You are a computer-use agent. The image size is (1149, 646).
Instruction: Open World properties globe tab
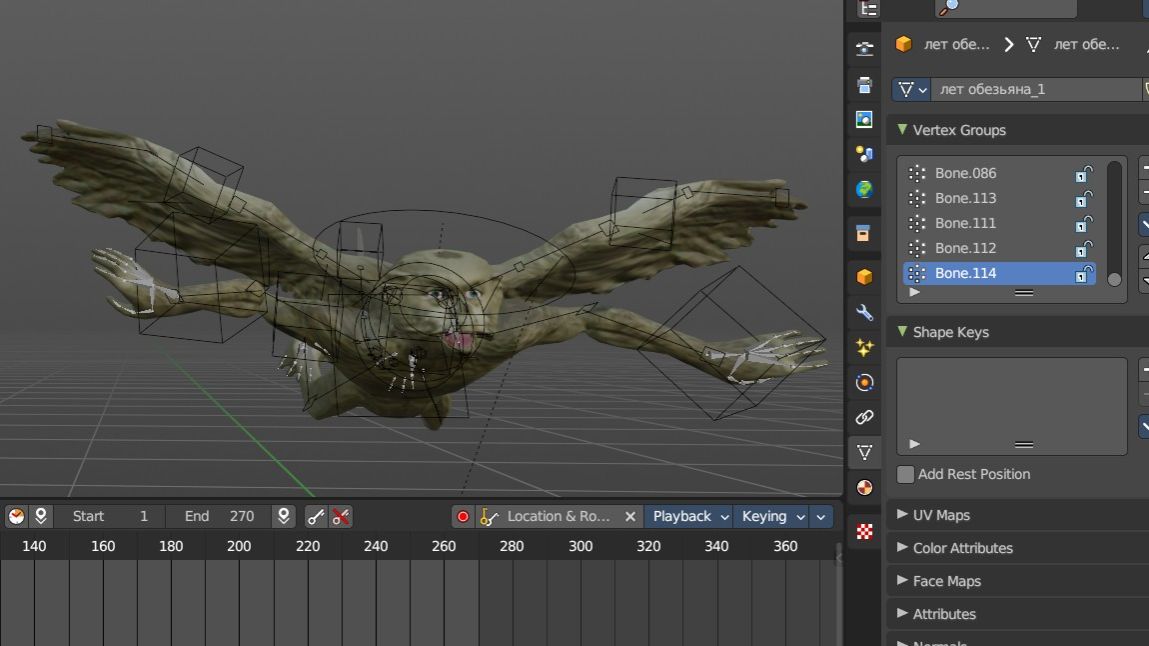tap(865, 189)
